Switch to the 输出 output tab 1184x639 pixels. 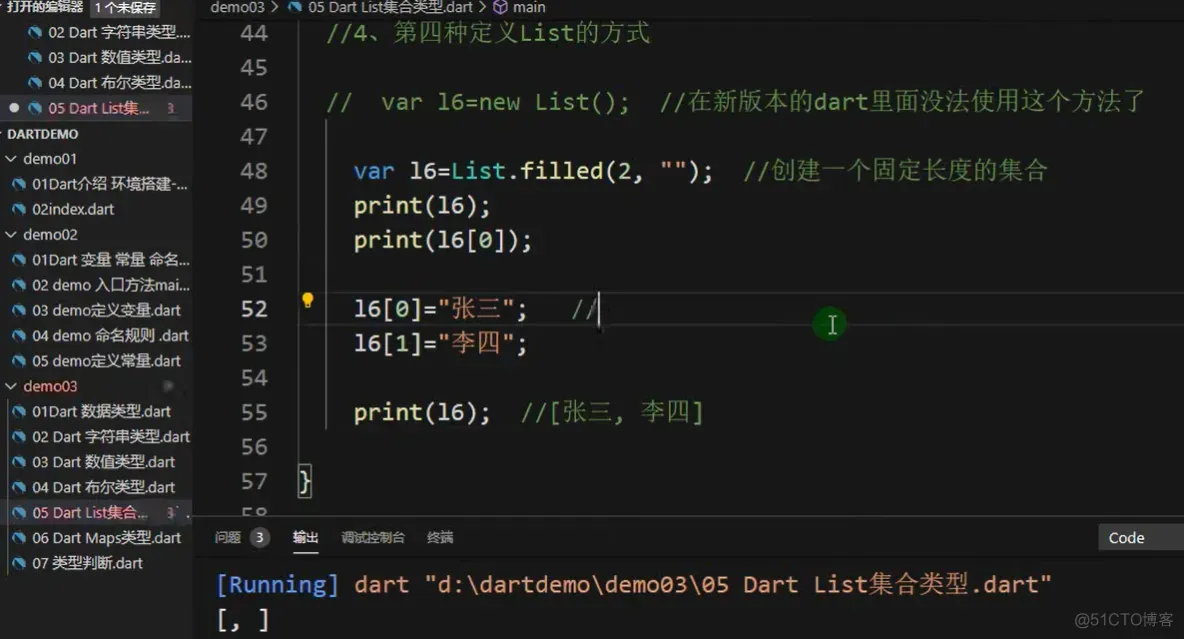[x=305, y=537]
